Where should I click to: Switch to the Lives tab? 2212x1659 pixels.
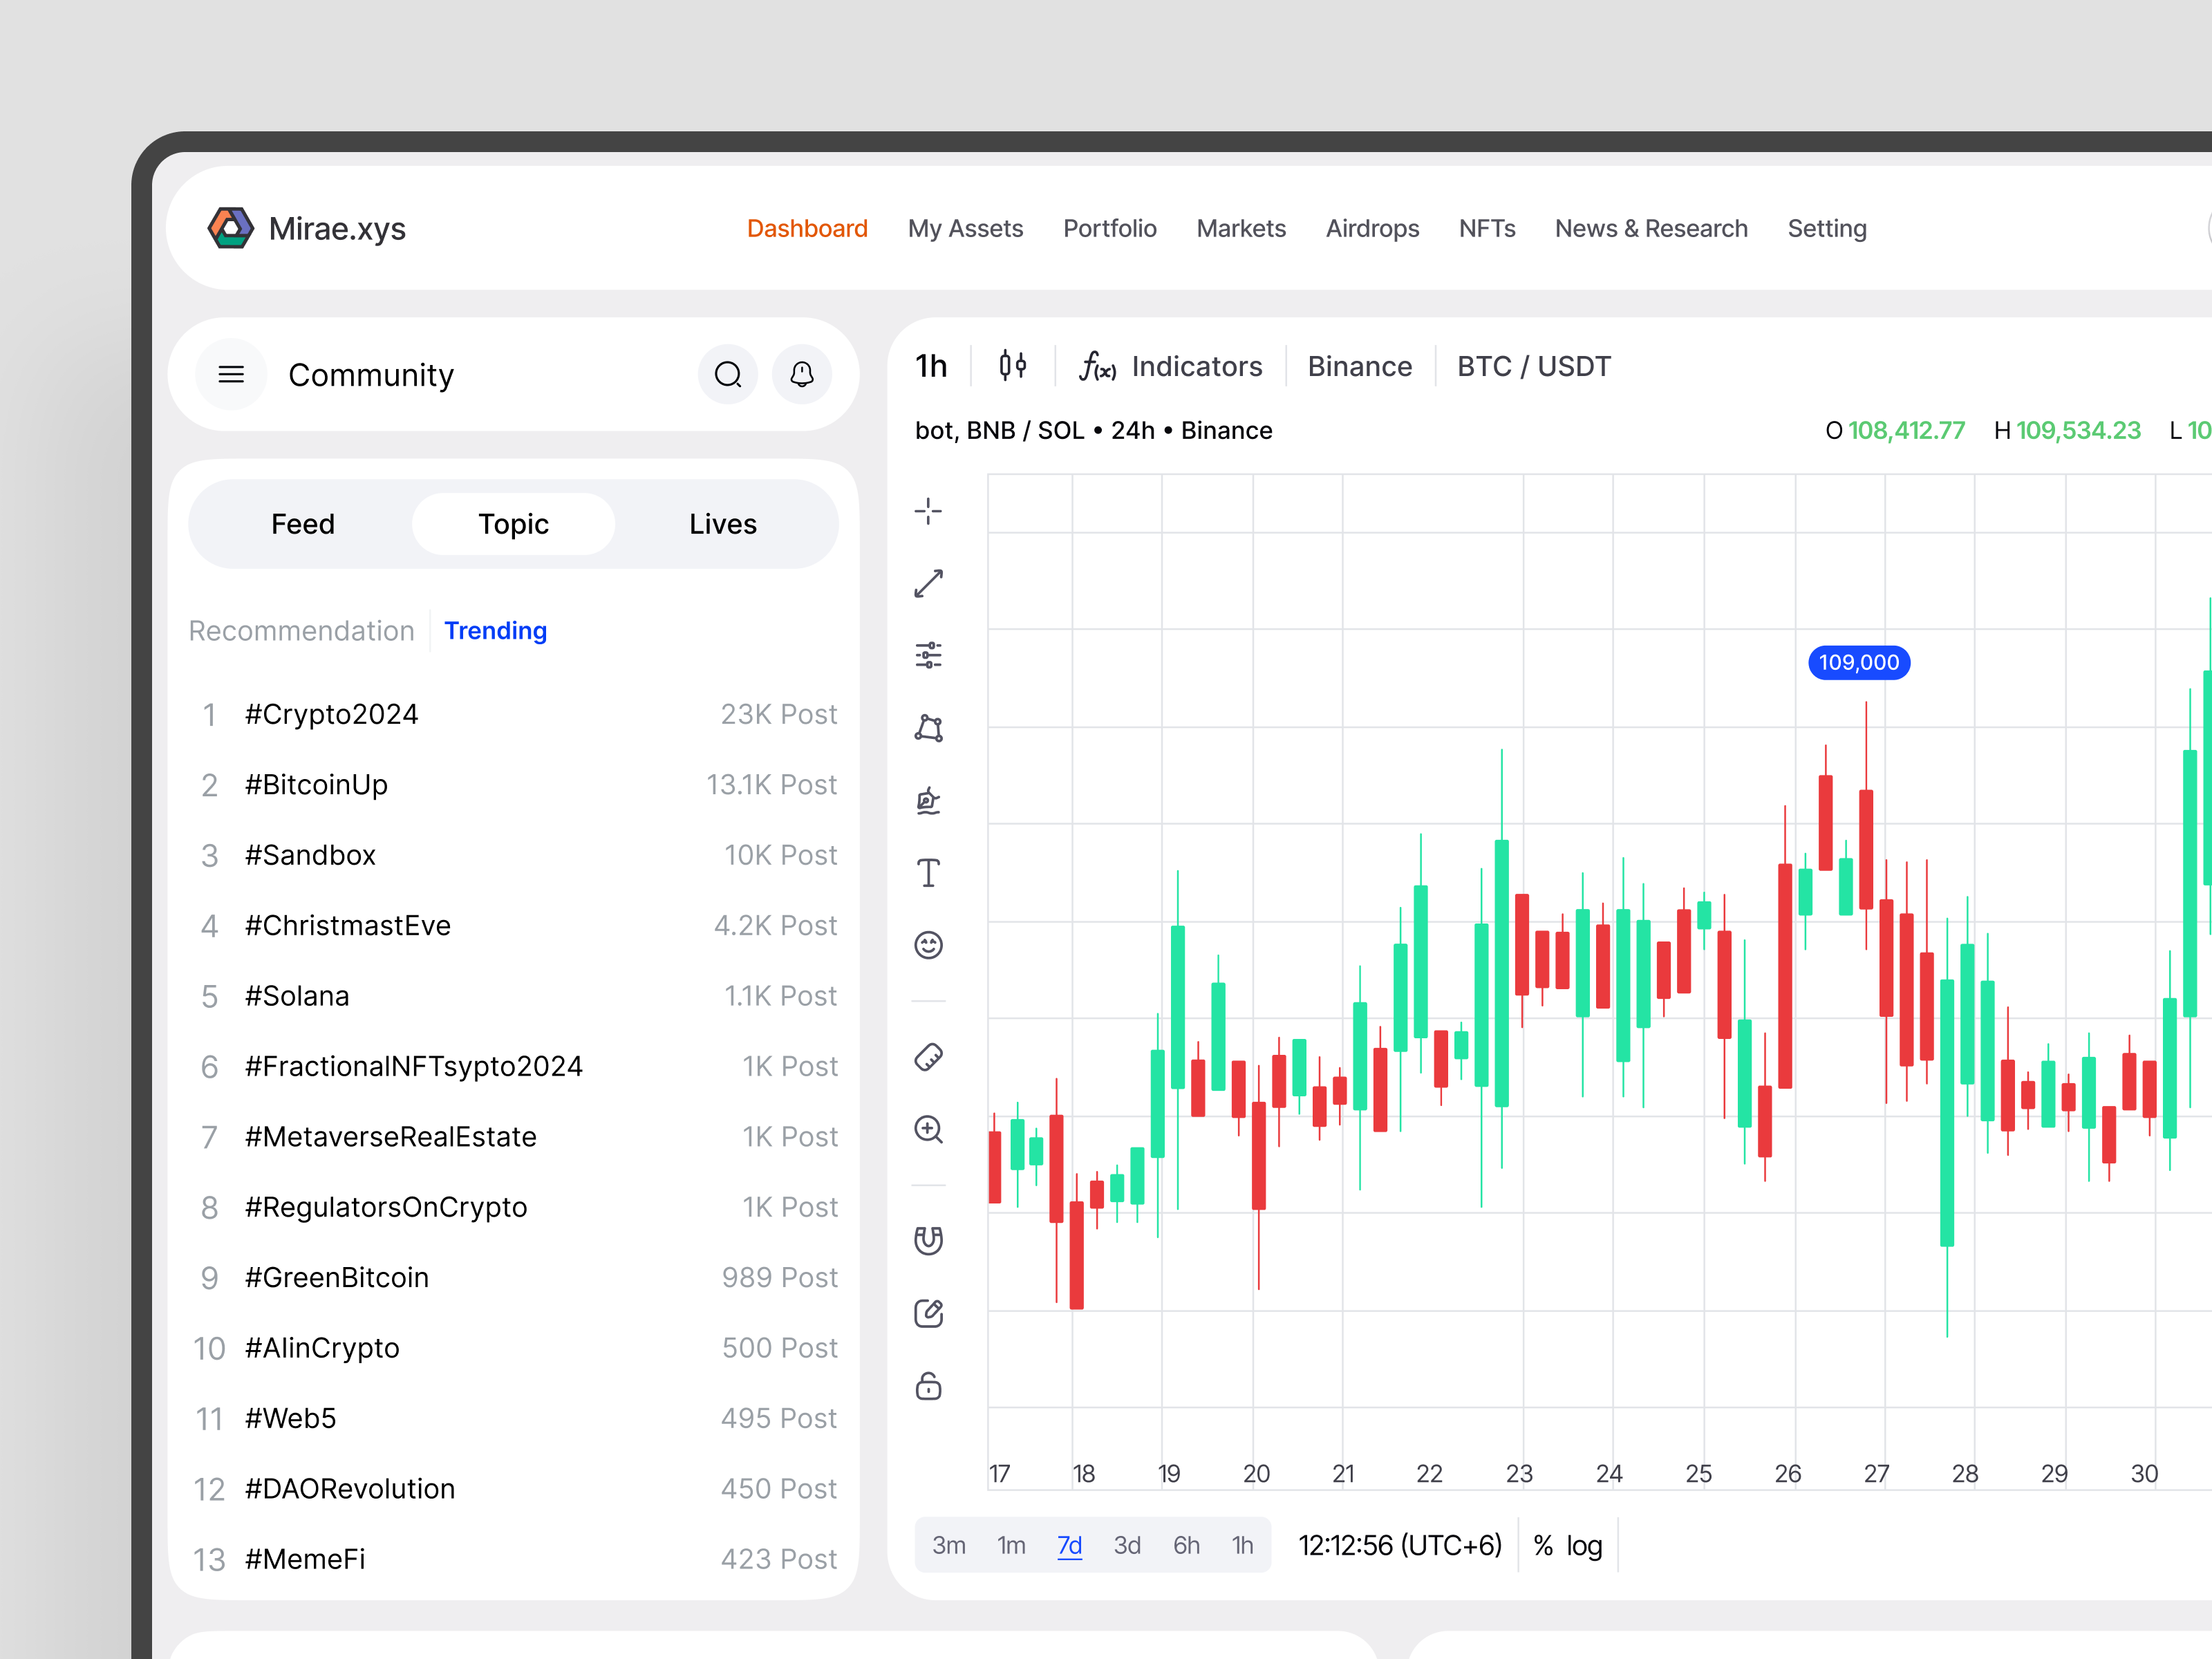coord(723,524)
